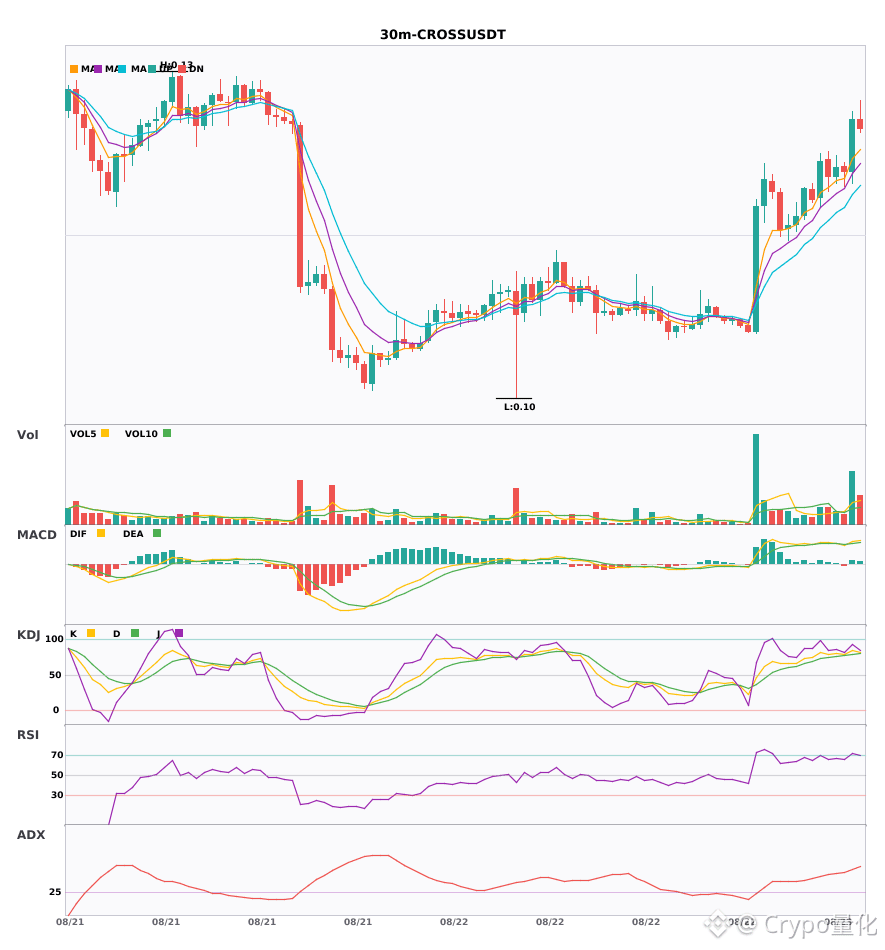Click the green DEA legend swatch
Screen dimensions: 885x950
pyautogui.click(x=157, y=533)
